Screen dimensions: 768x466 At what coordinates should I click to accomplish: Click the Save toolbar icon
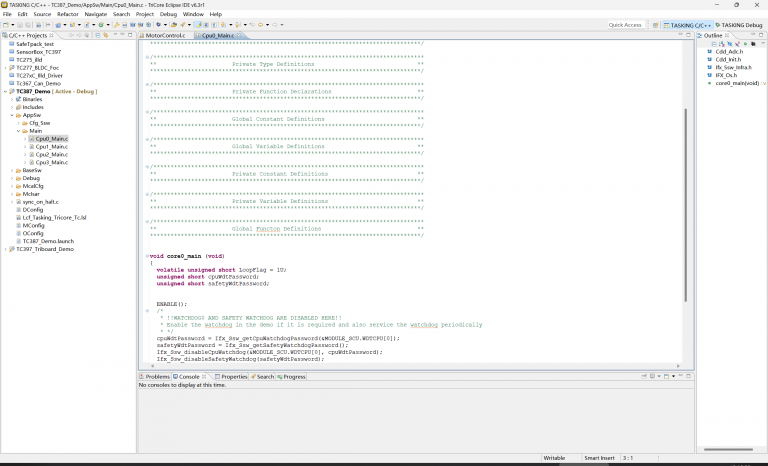pos(21,25)
